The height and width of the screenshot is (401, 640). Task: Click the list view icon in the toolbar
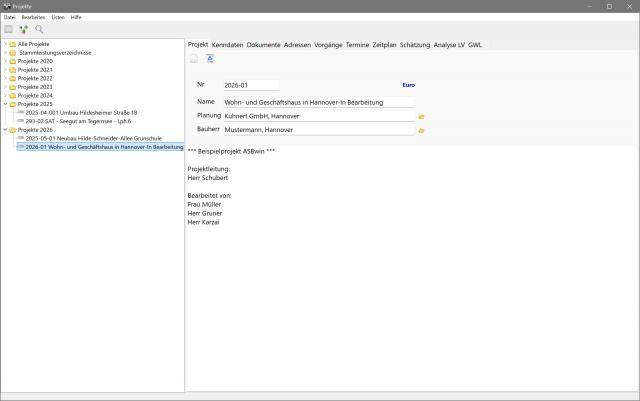tap(8, 29)
